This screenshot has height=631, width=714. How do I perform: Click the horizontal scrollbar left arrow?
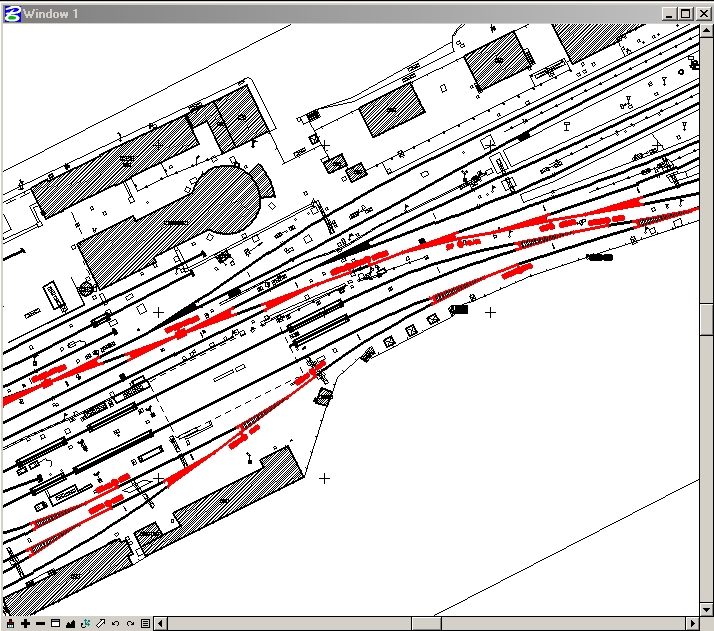pyautogui.click(x=161, y=624)
